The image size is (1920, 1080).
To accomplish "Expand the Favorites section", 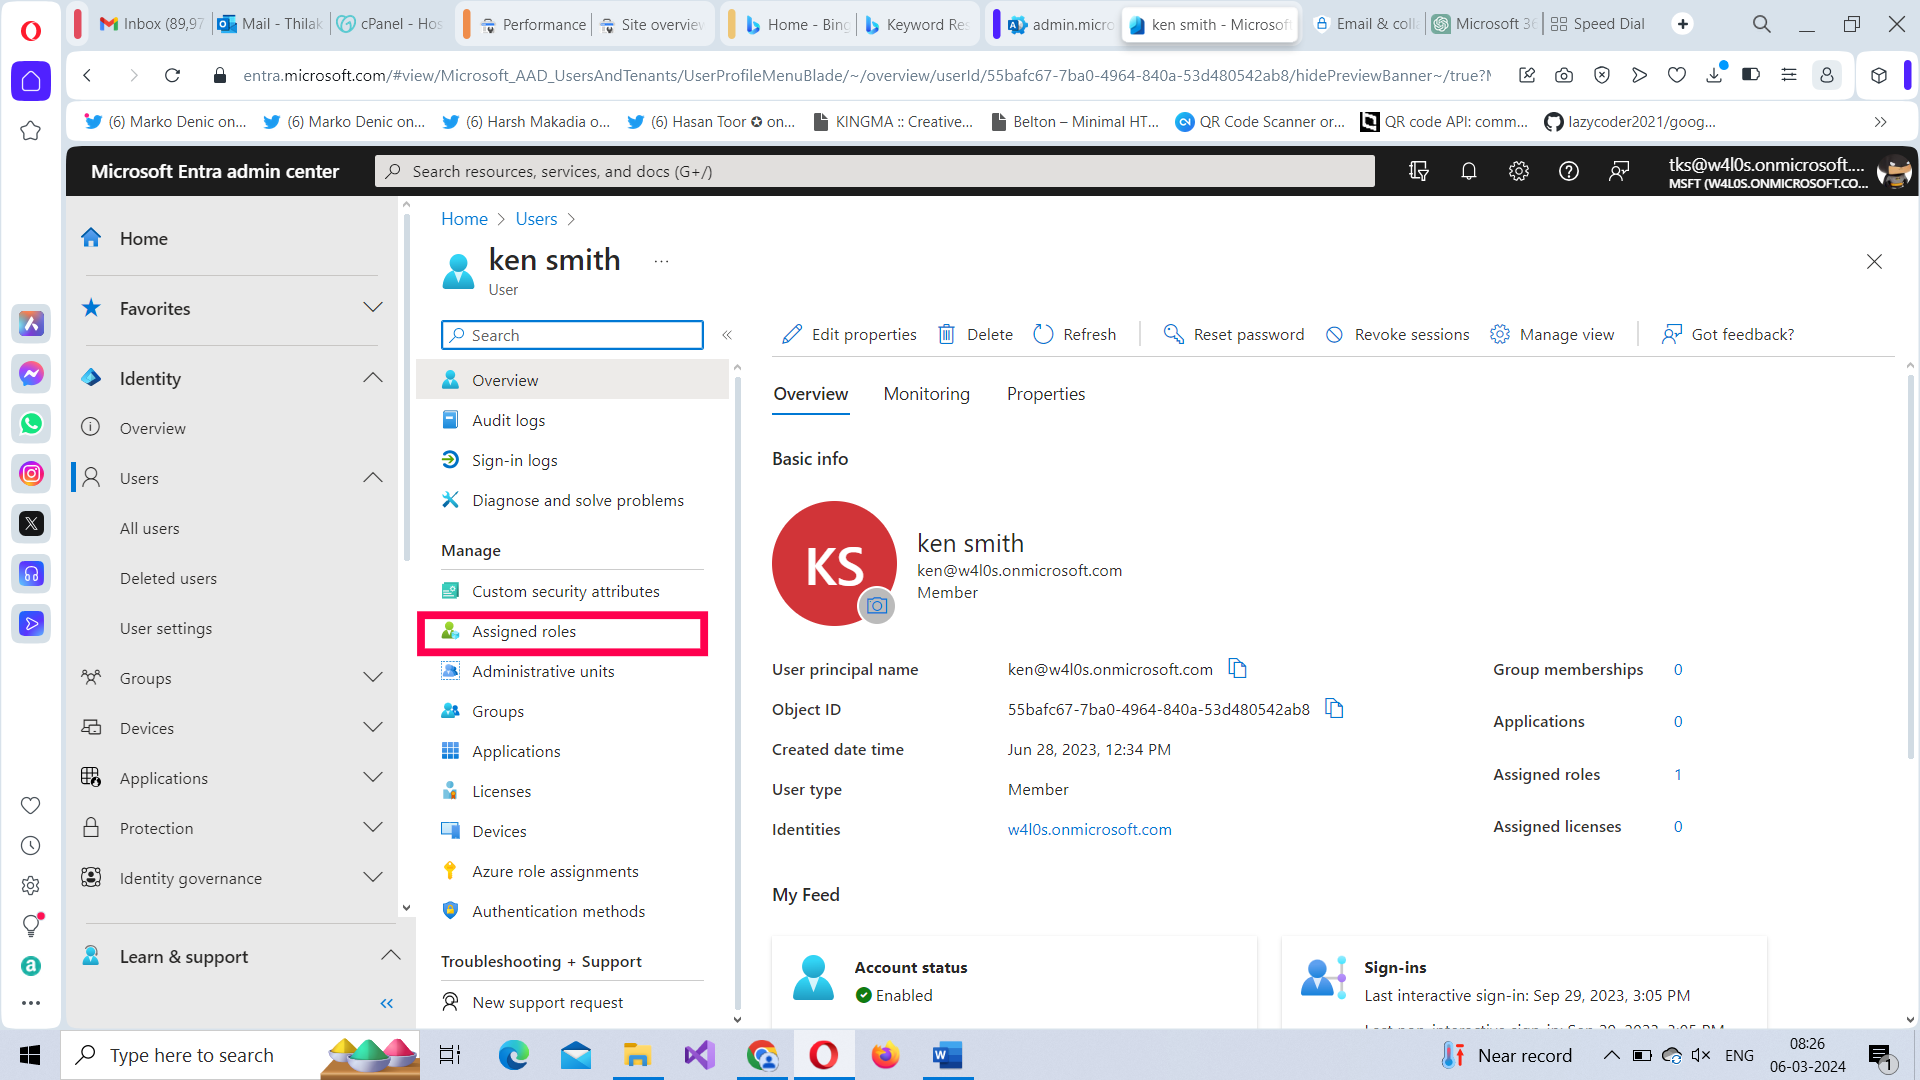I will [373, 308].
